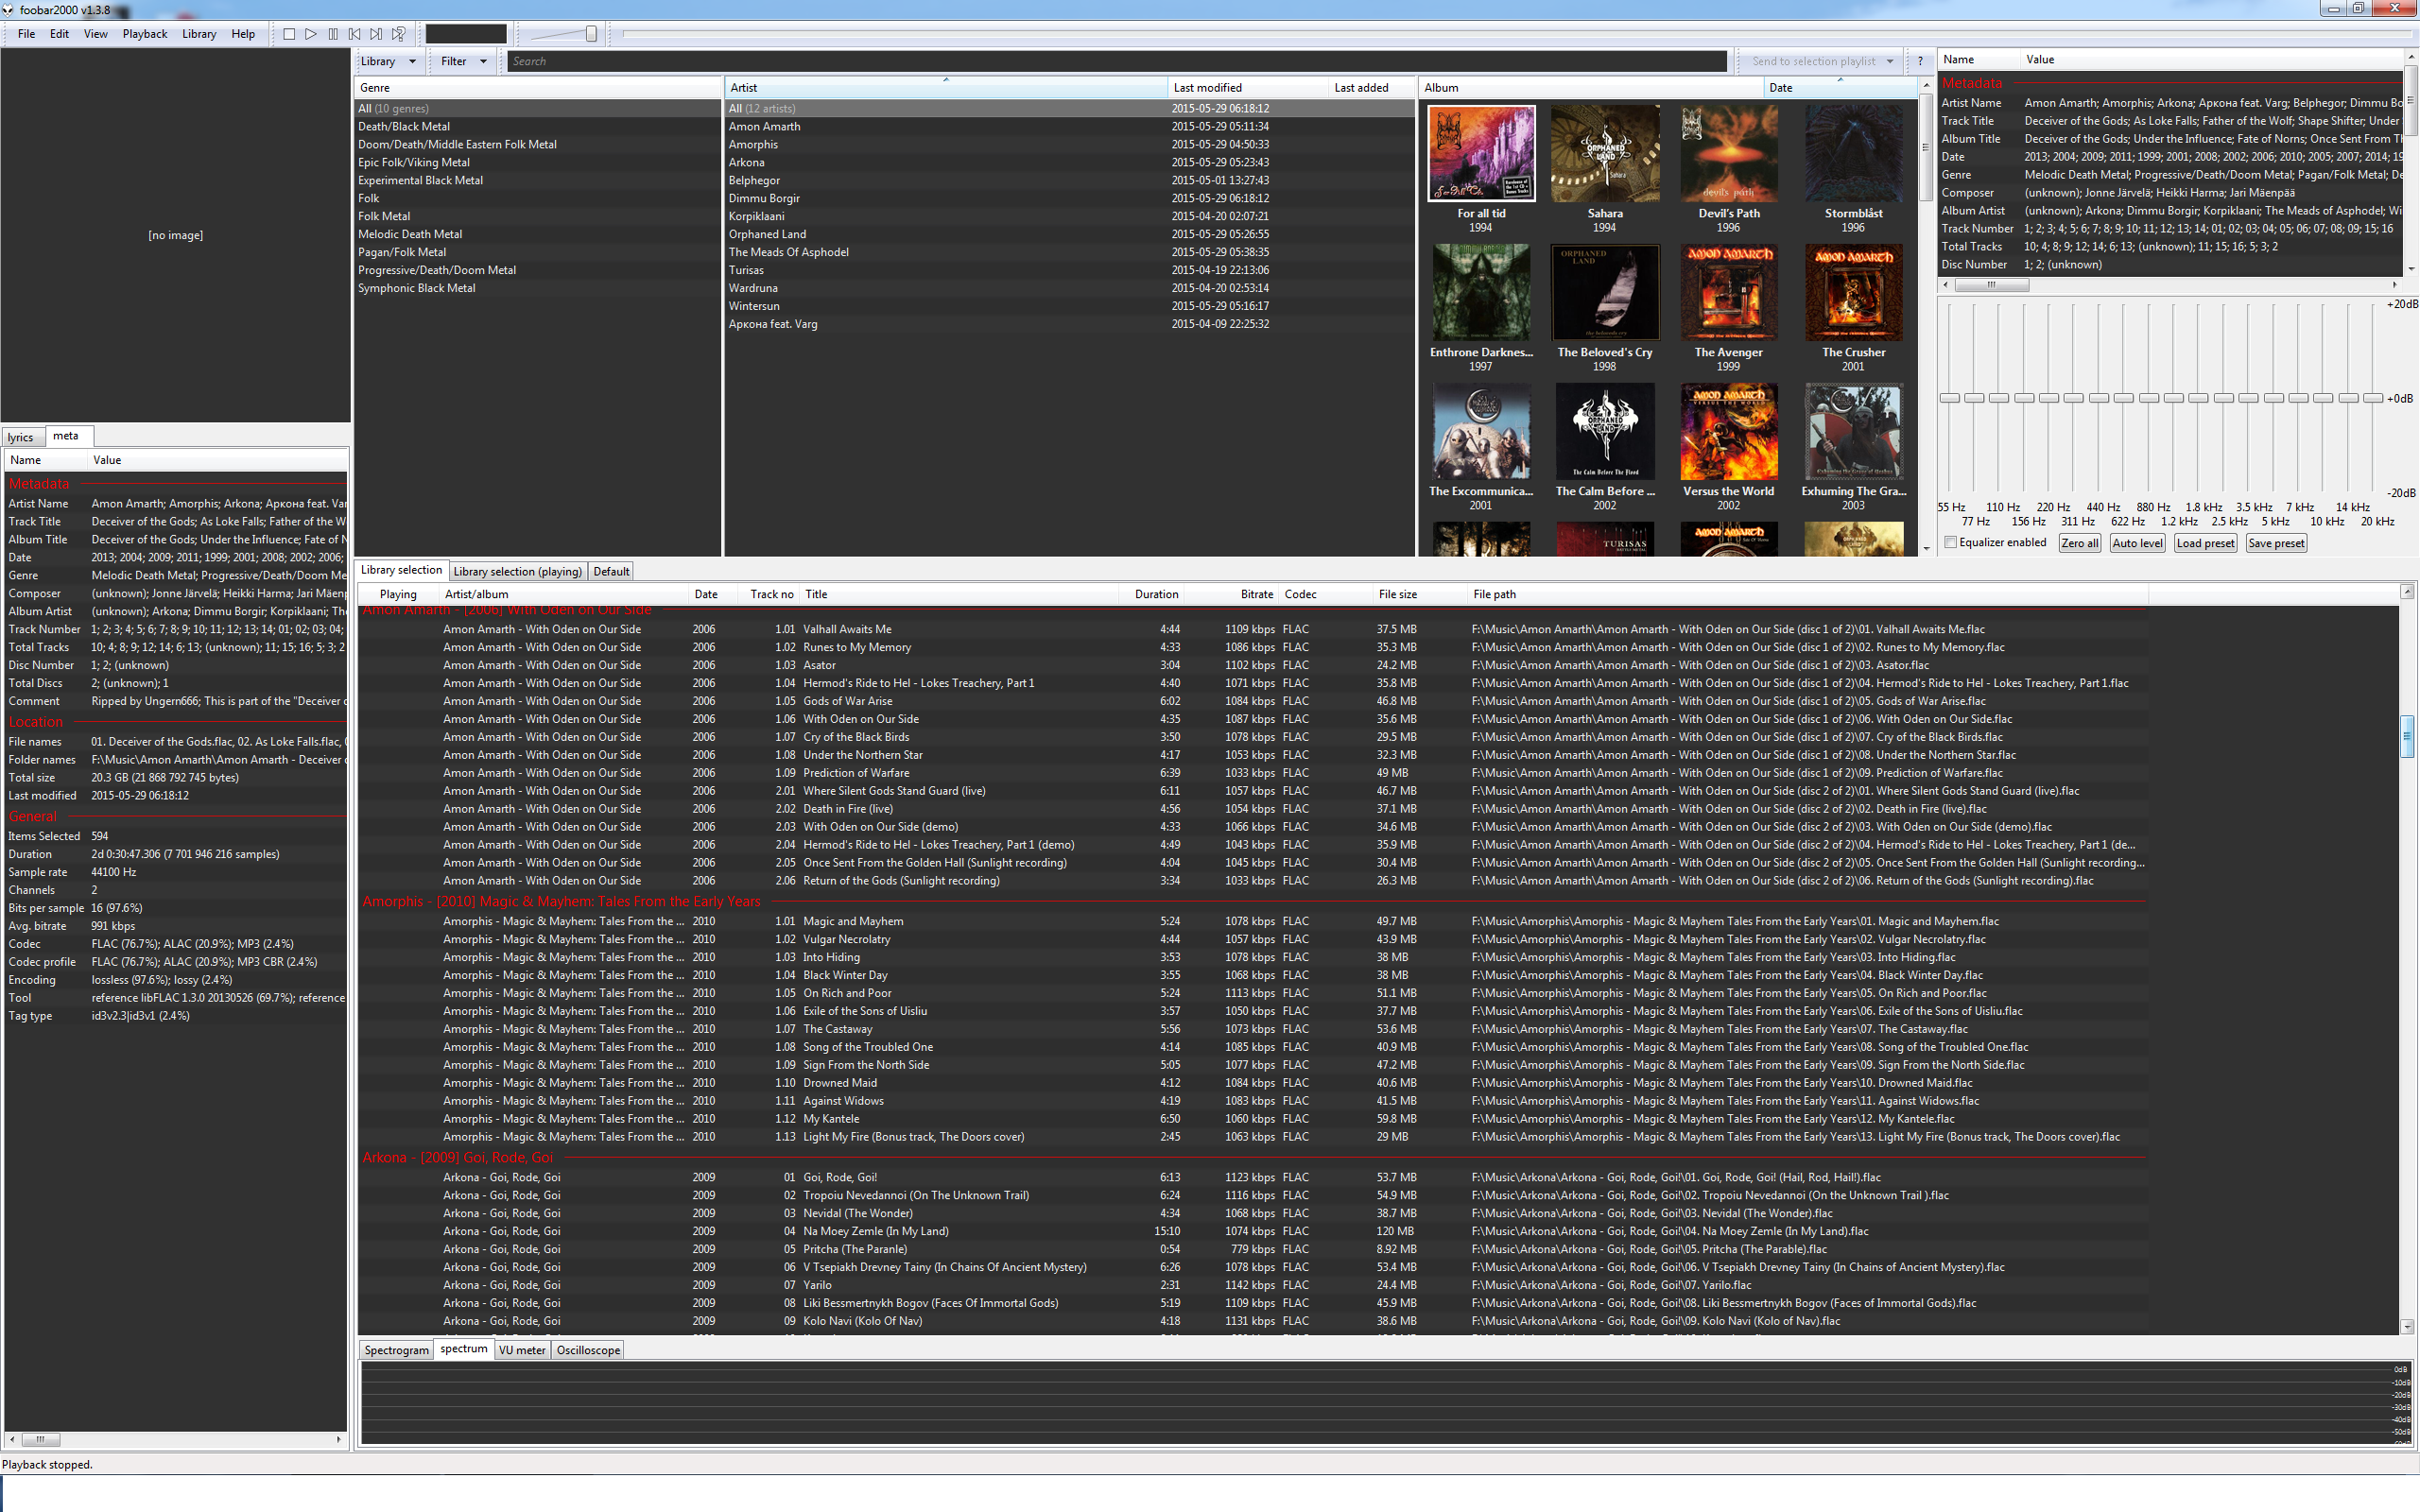The width and height of the screenshot is (2420, 1512).
Task: Select The Beloved's Cry album cover
Action: (1605, 293)
